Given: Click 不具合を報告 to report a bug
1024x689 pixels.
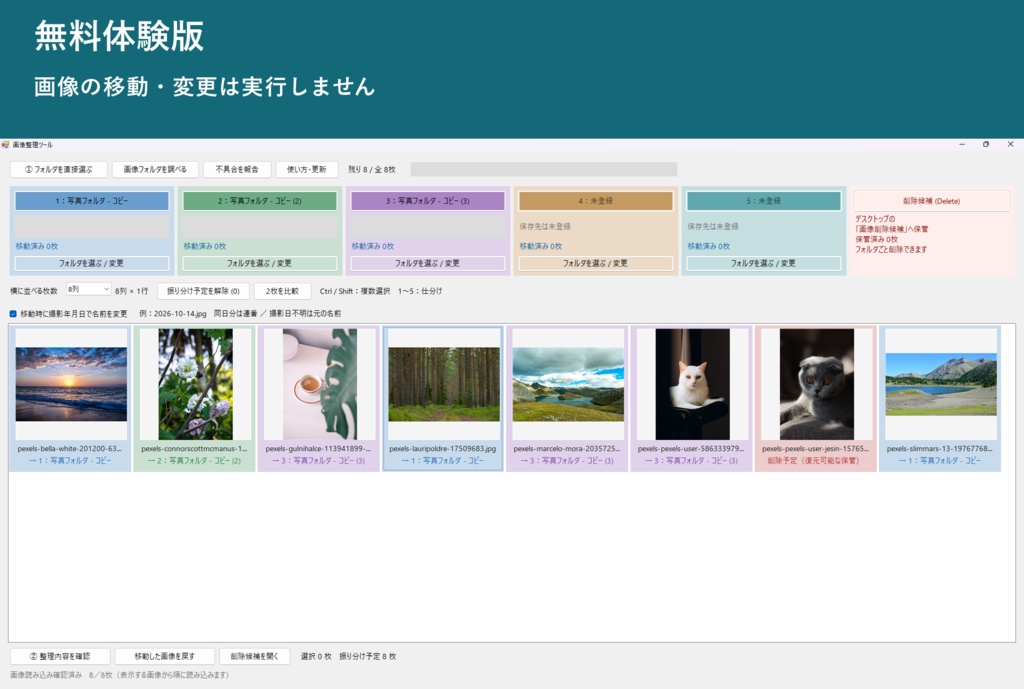Looking at the screenshot, I should pyautogui.click(x=237, y=169).
